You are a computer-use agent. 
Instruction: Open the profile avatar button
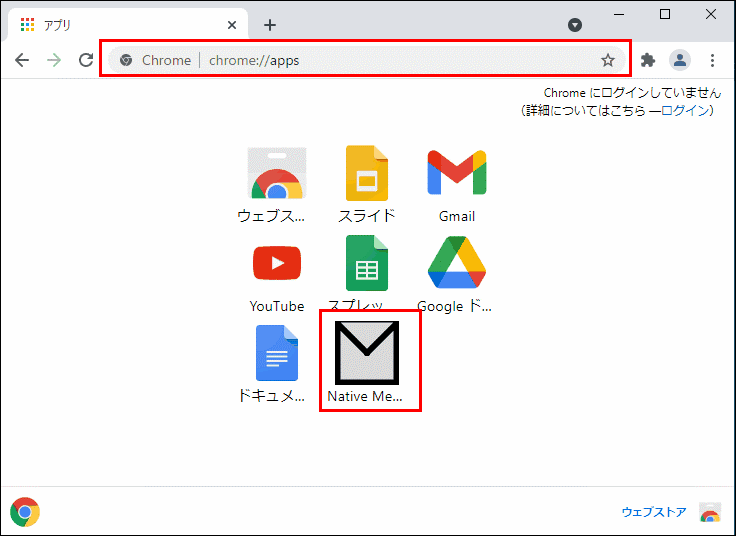(680, 60)
